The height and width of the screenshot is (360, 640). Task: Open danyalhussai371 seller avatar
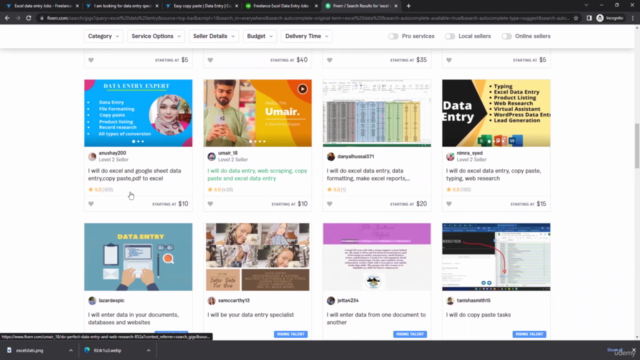(x=331, y=156)
